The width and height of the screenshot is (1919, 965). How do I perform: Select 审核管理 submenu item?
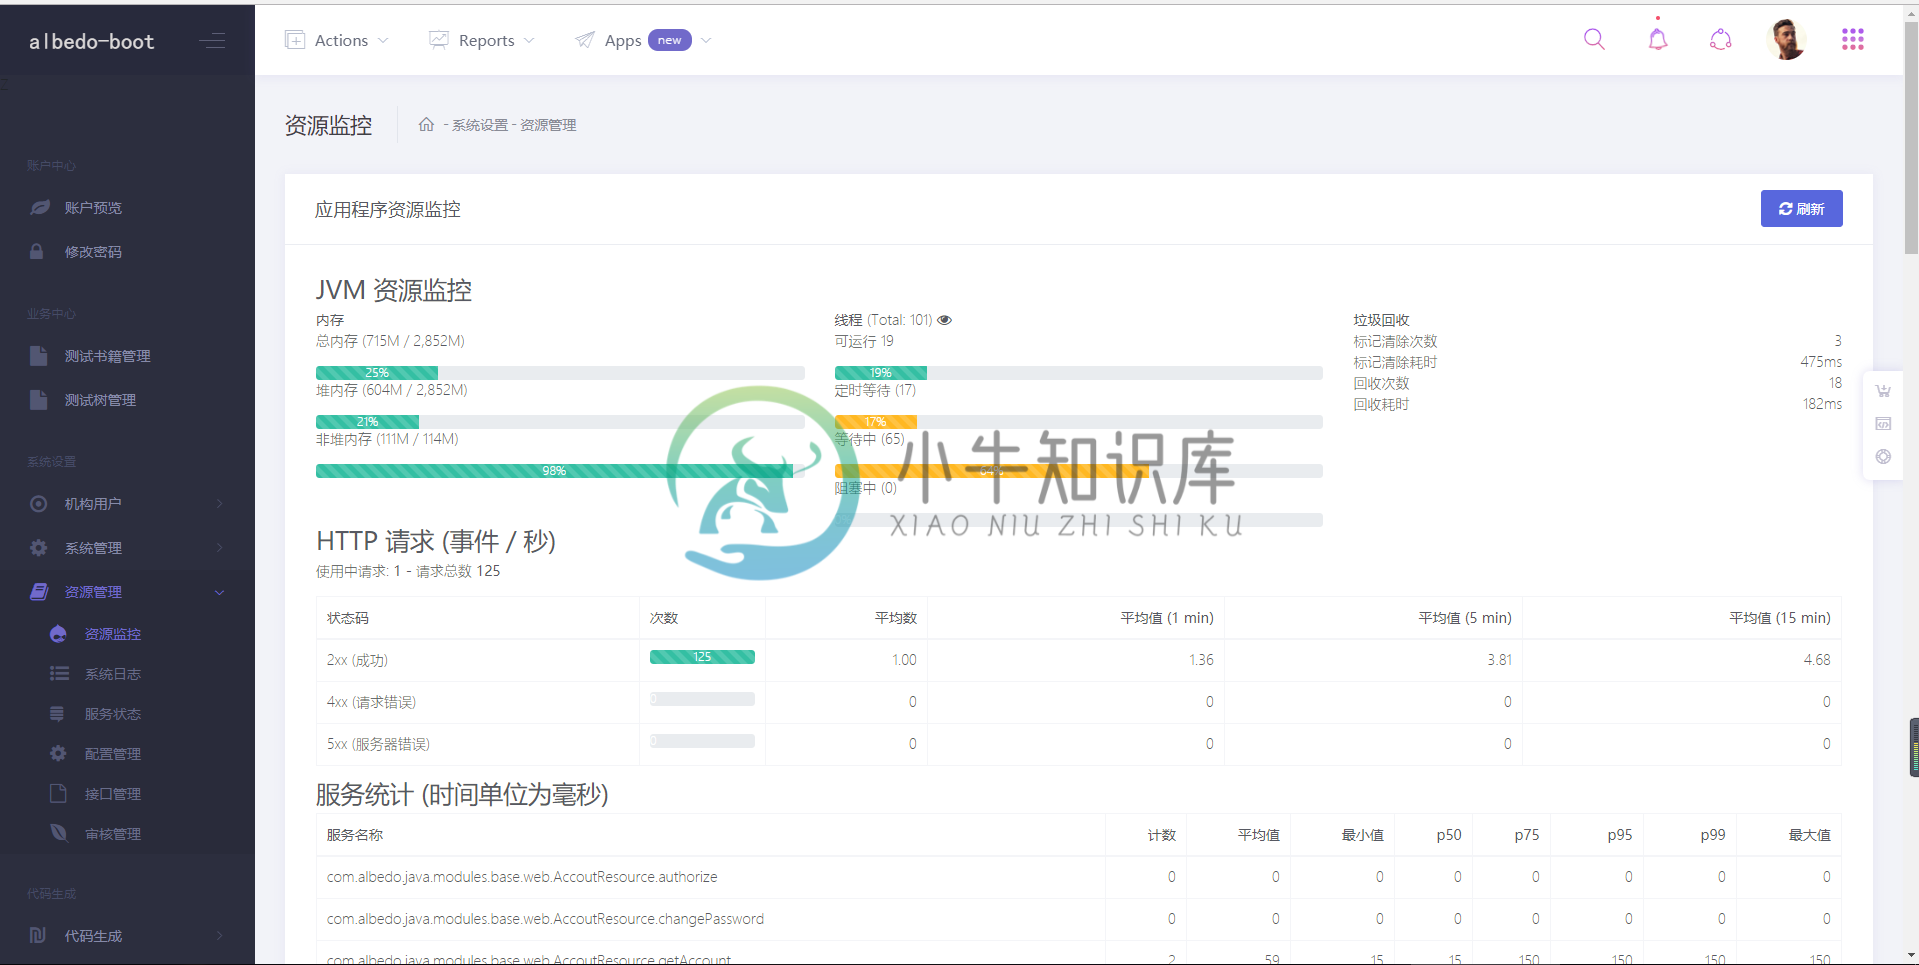(x=127, y=834)
